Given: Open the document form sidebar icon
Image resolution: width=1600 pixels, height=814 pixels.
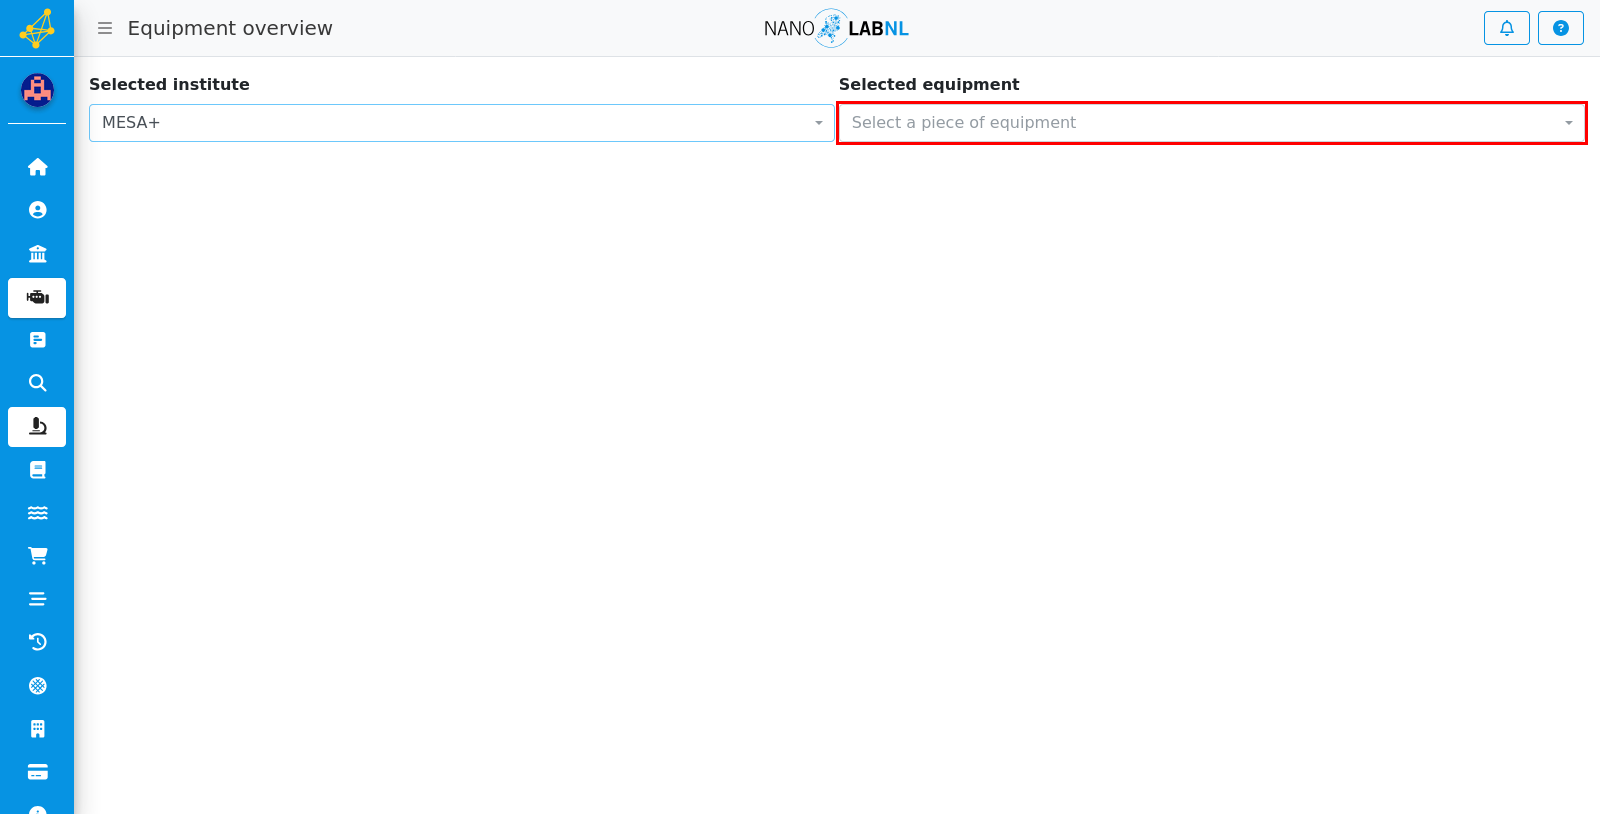Looking at the screenshot, I should click(37, 340).
